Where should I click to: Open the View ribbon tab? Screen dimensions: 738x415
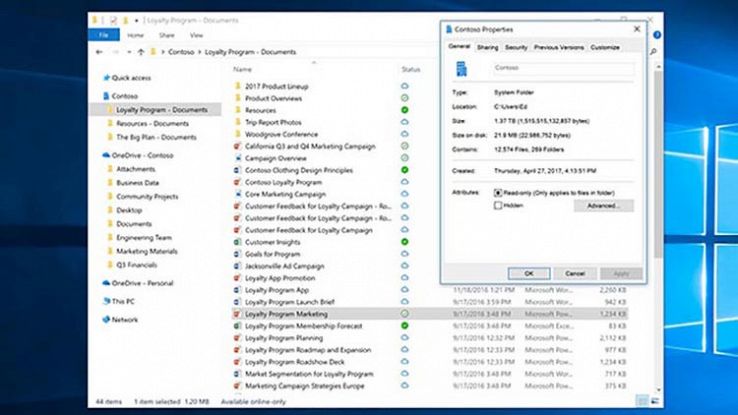click(196, 35)
